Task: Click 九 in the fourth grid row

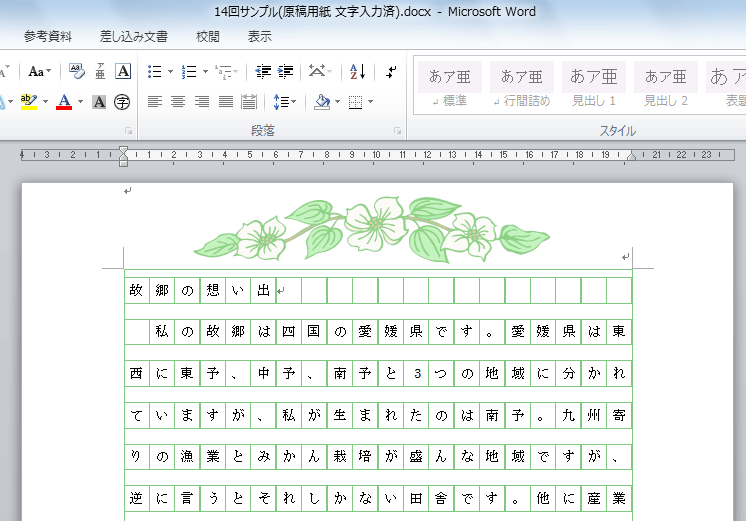Action: (569, 415)
